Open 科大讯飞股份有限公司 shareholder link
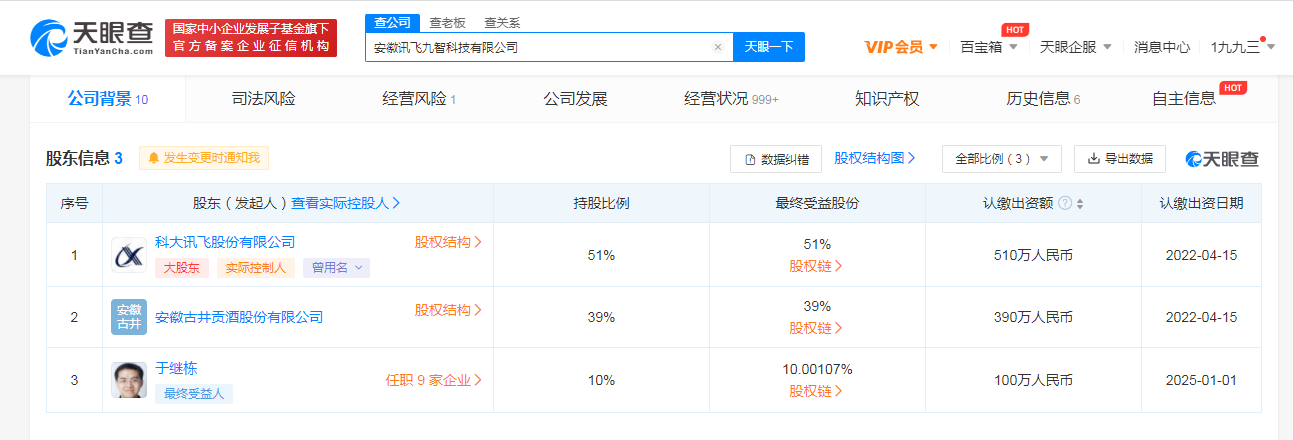The width and height of the screenshot is (1293, 440). 225,242
